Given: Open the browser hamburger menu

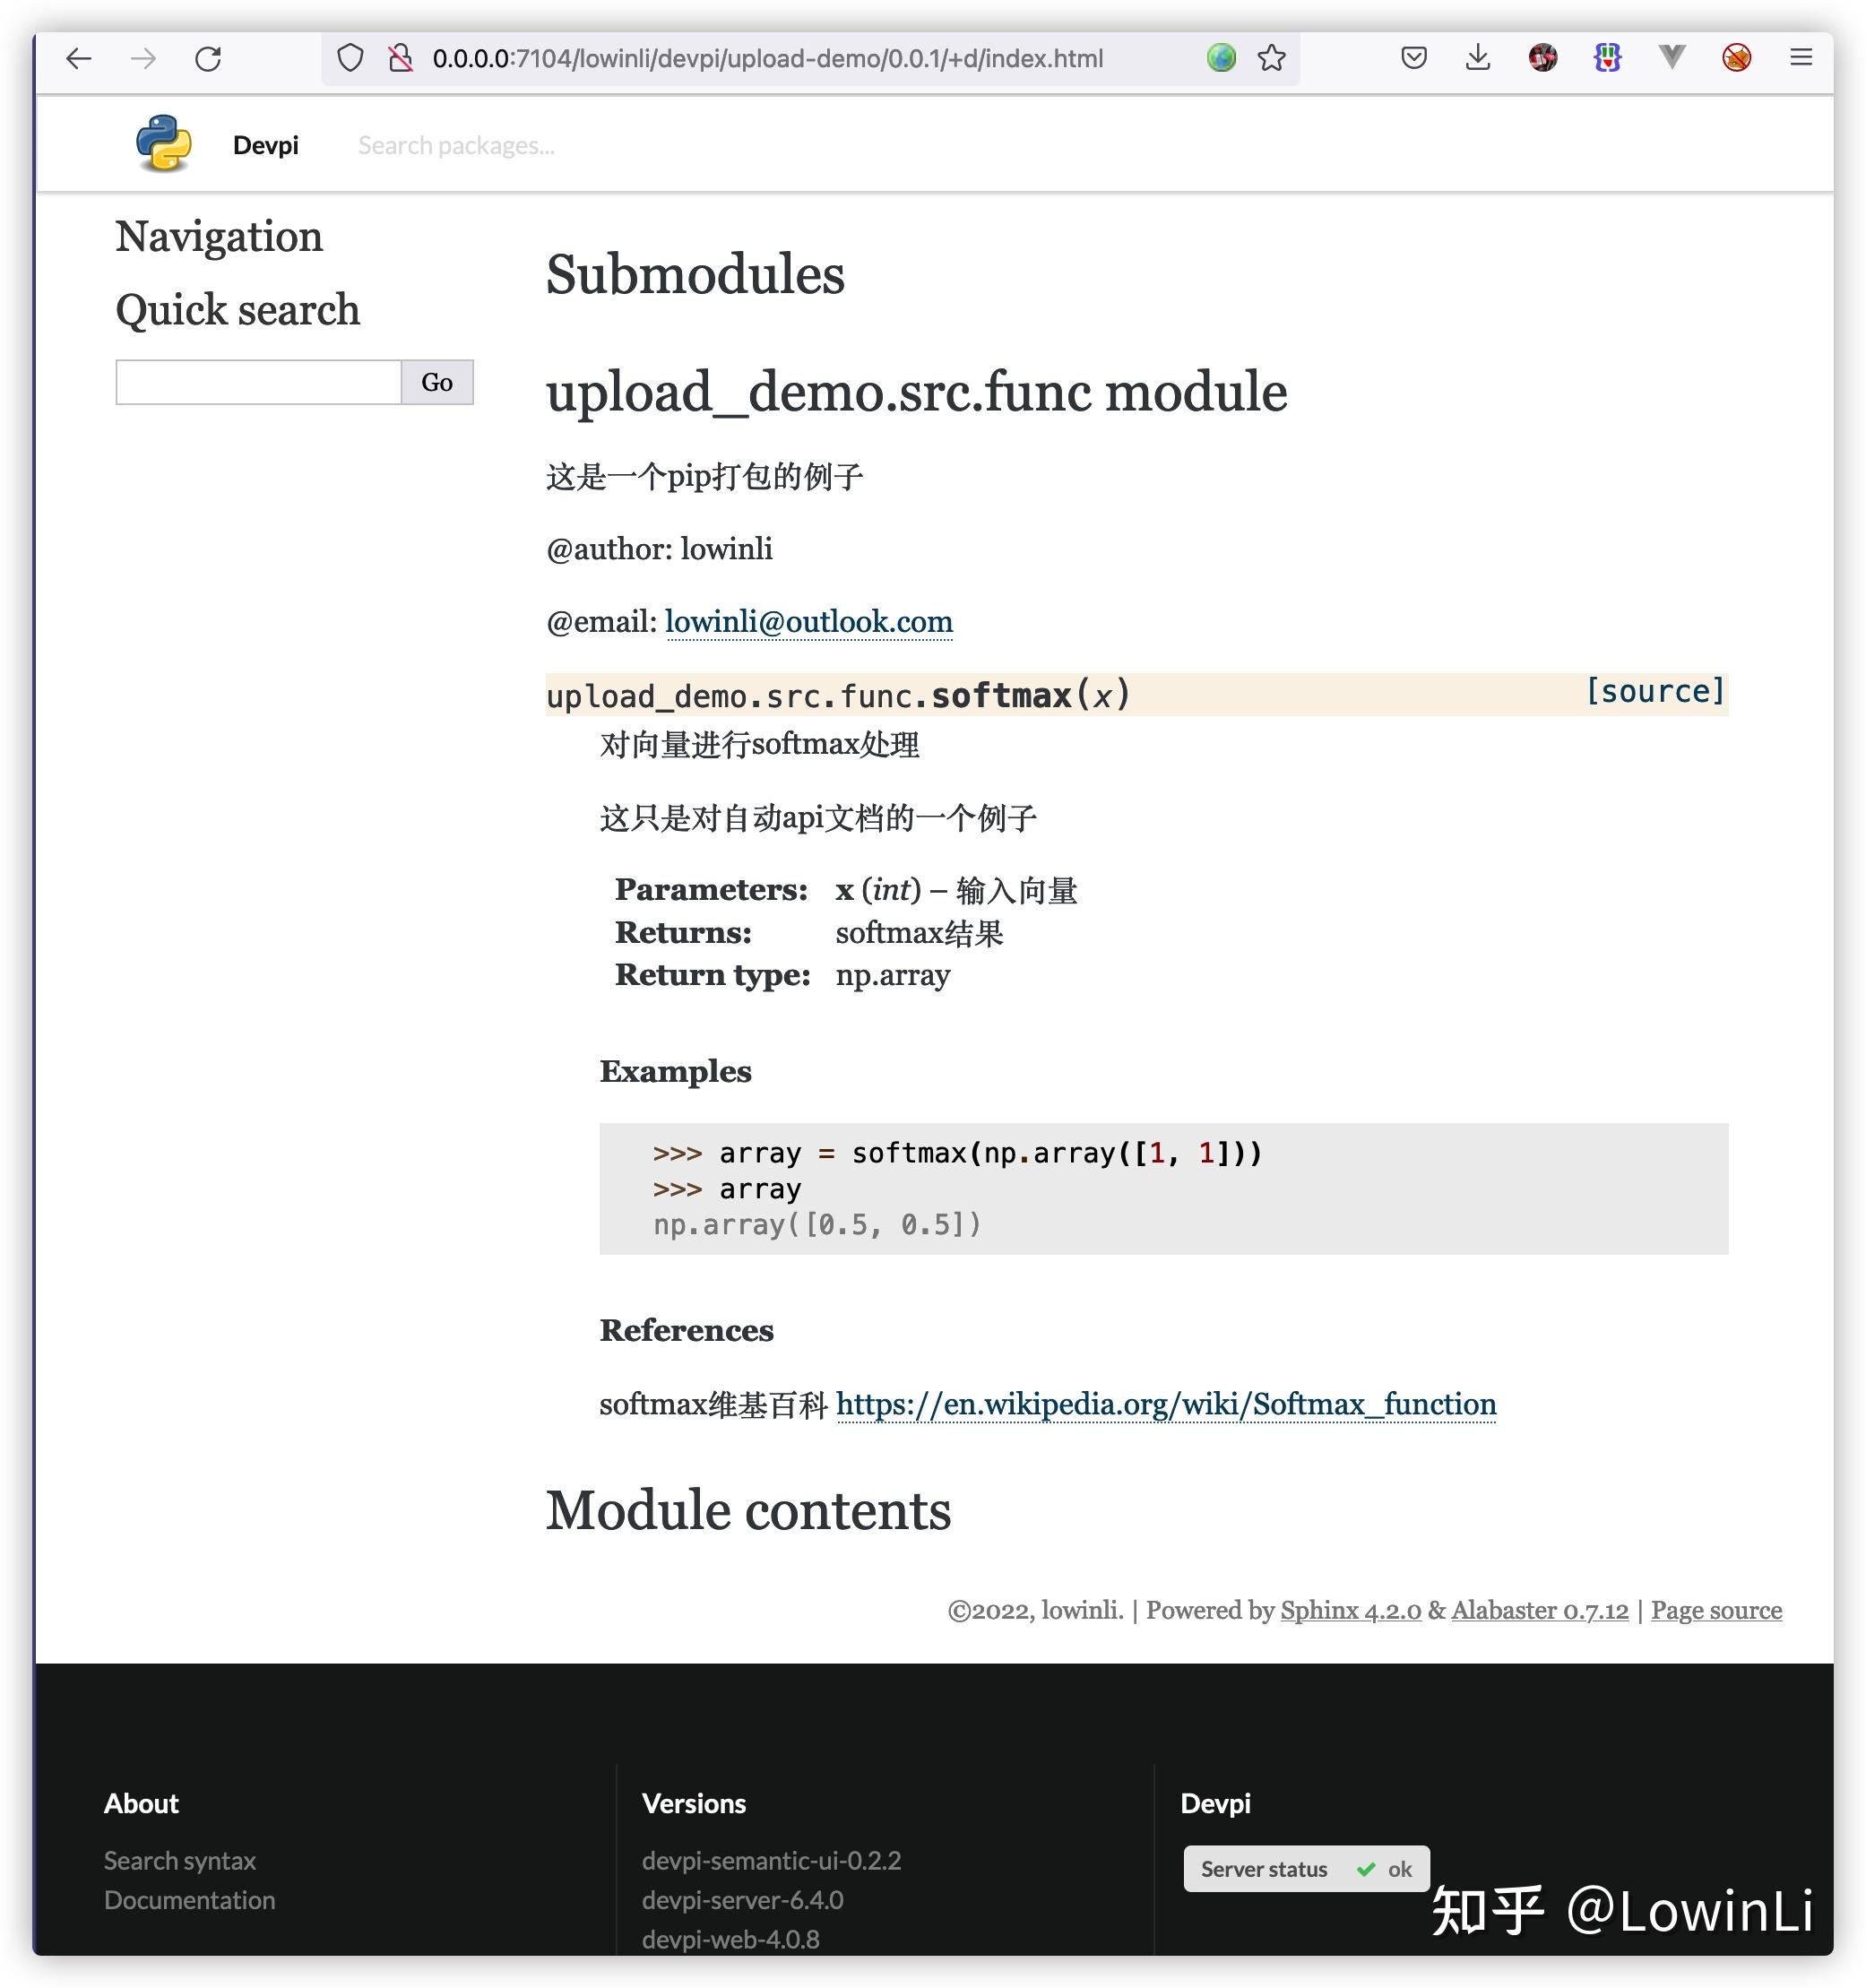Looking at the screenshot, I should coord(1801,57).
